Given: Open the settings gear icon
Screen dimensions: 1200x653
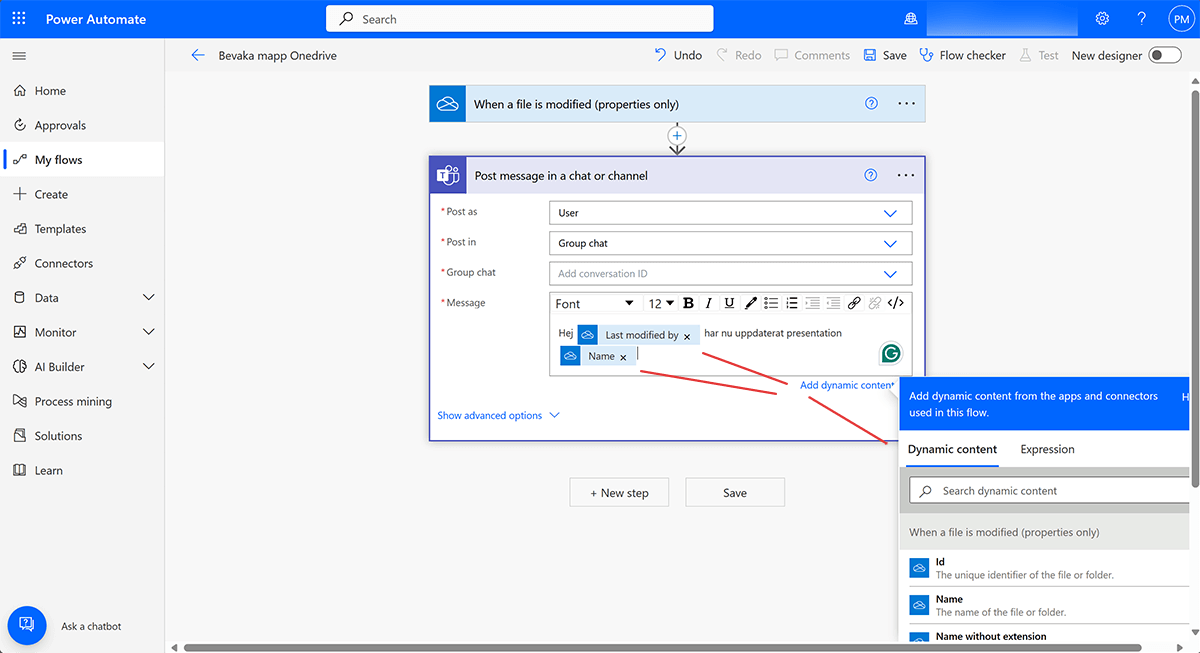Looking at the screenshot, I should point(1102,19).
